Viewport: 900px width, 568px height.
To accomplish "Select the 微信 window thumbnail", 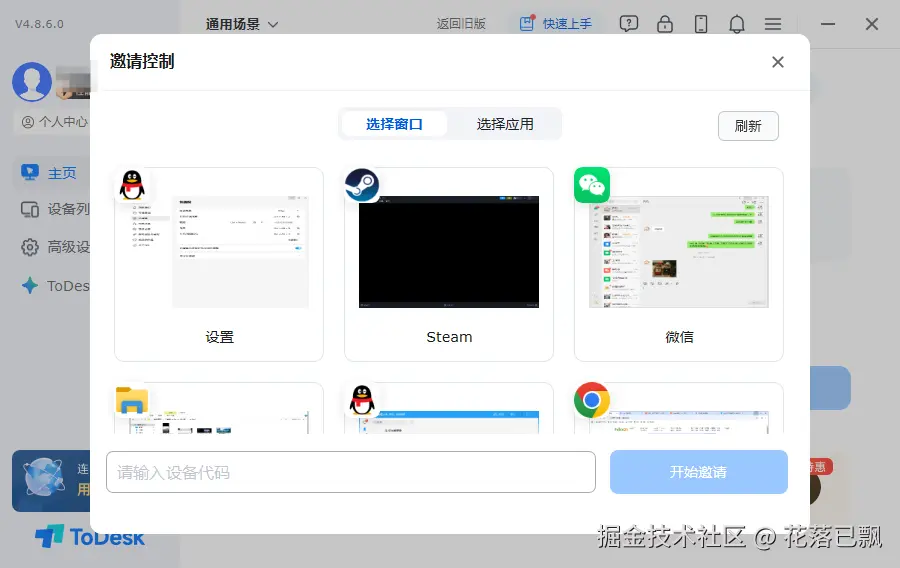I will tap(679, 264).
